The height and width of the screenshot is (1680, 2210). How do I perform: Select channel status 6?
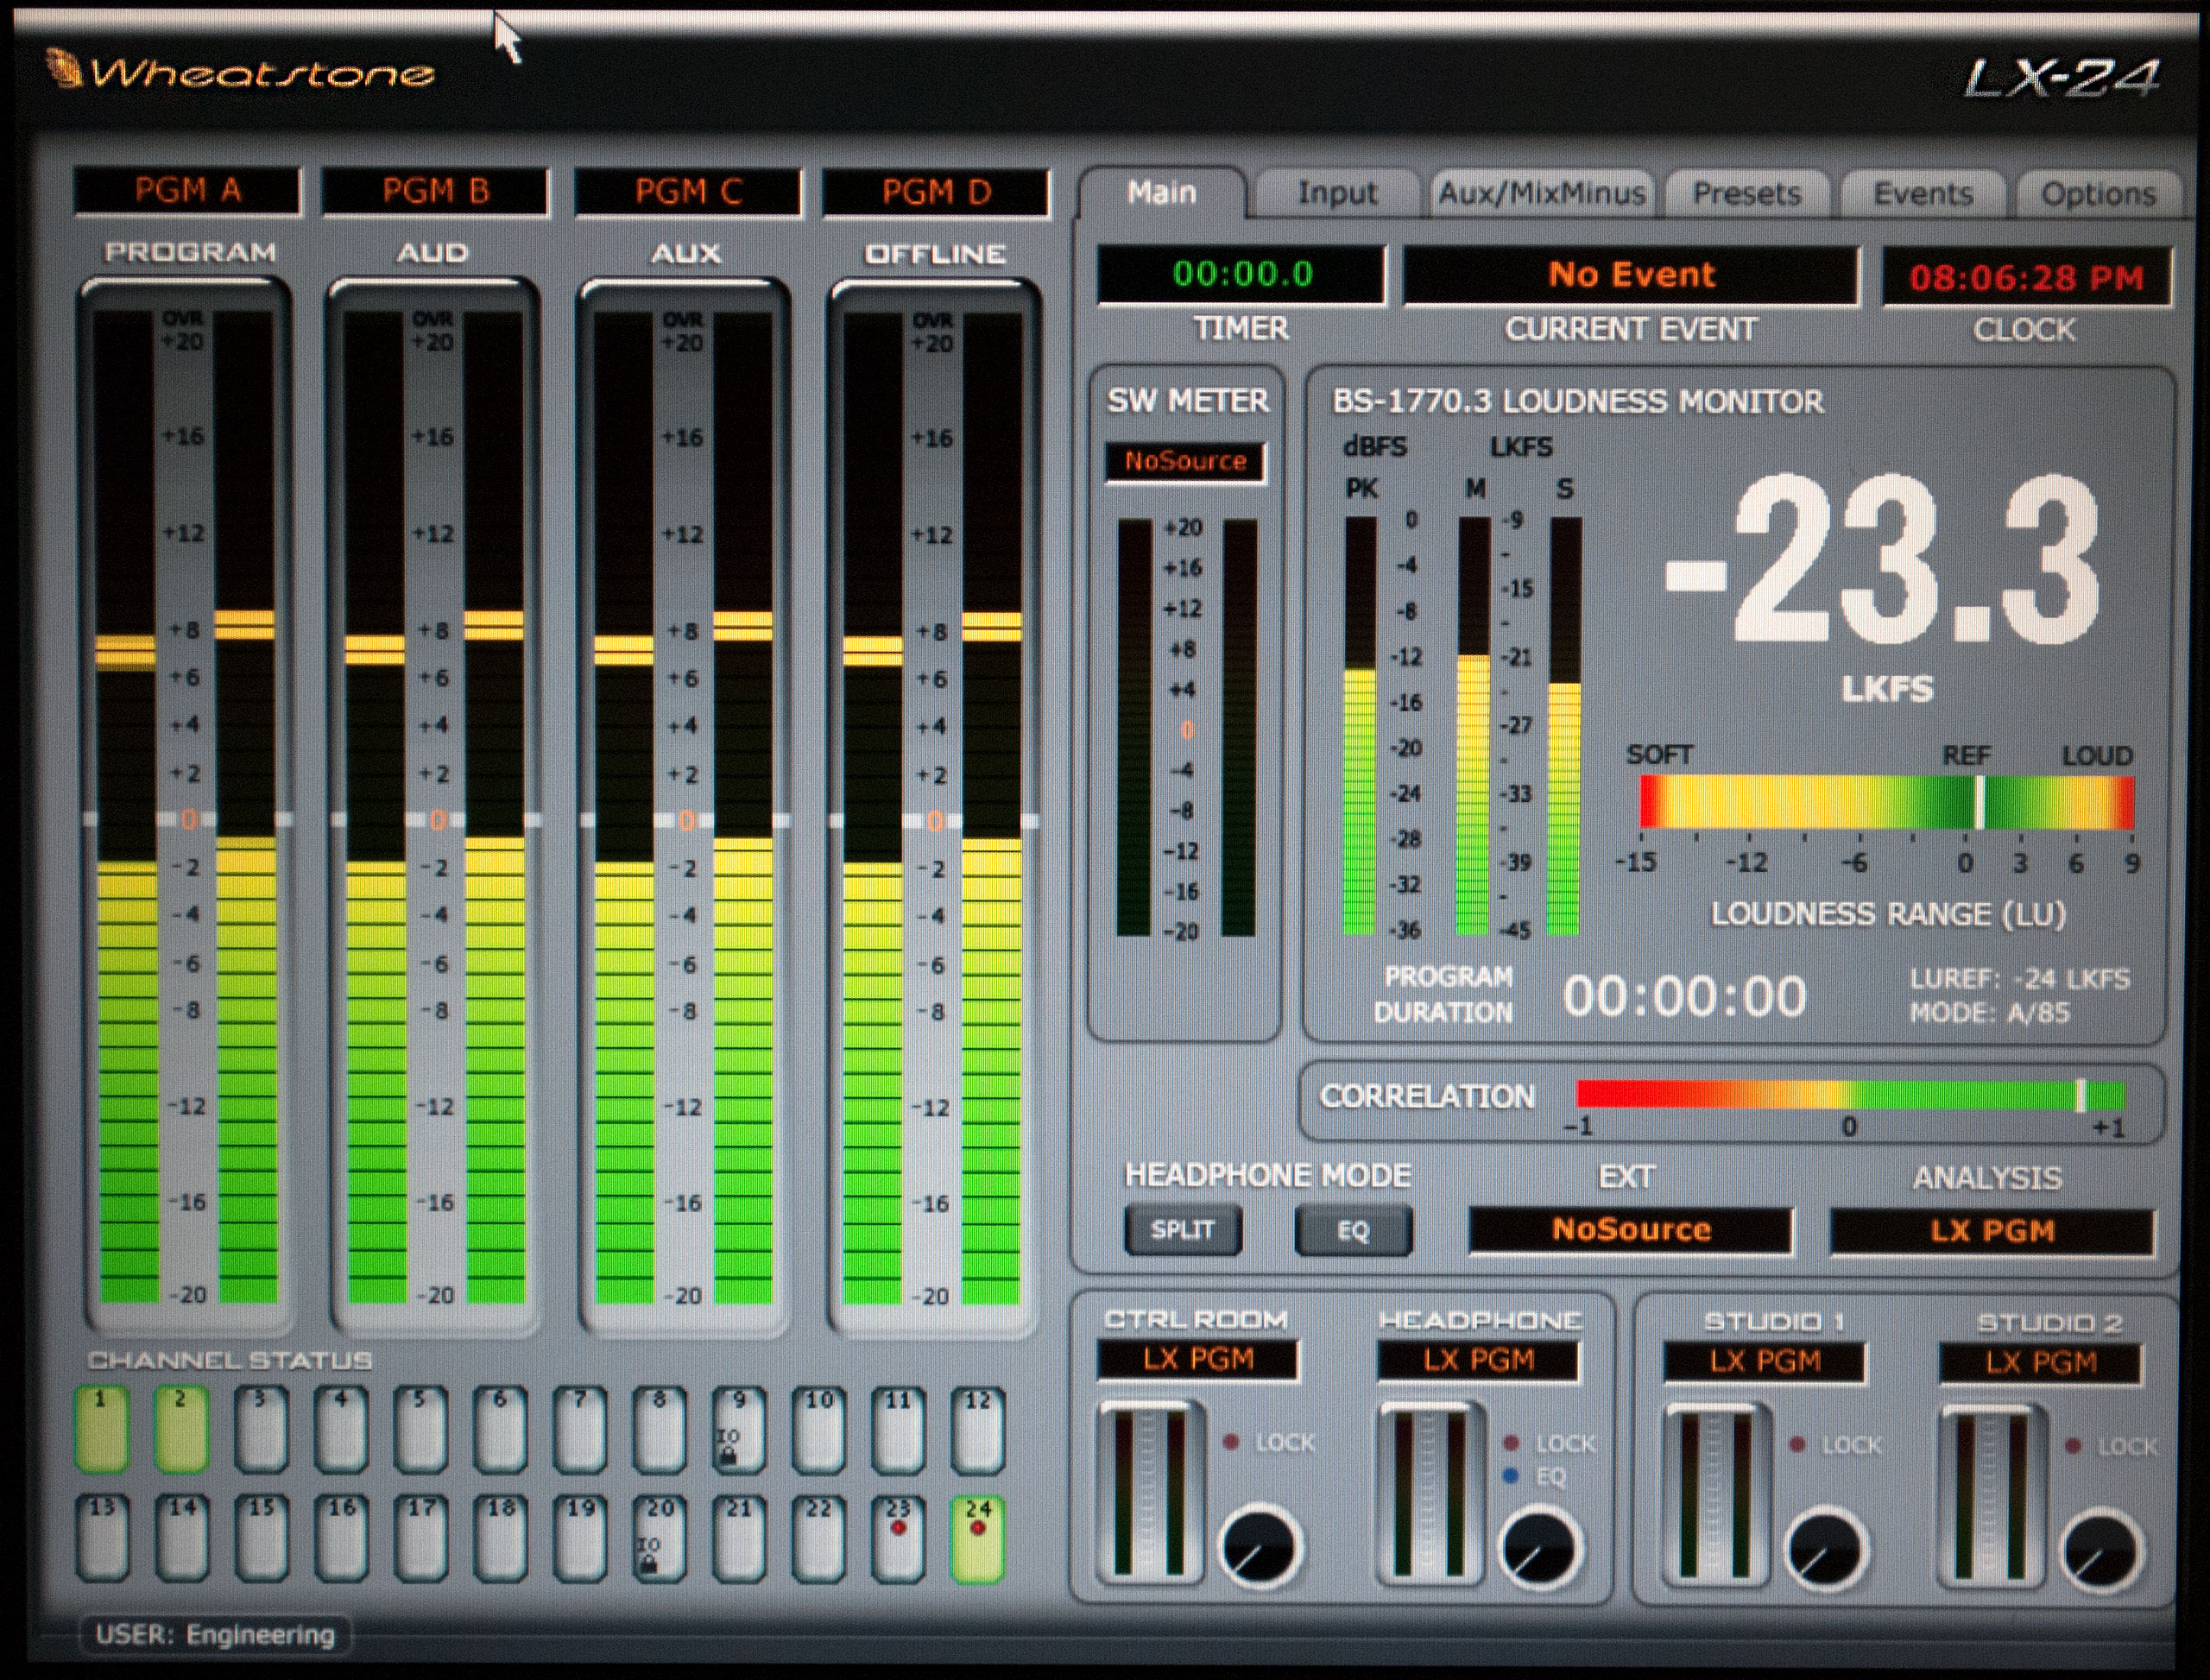point(500,1430)
